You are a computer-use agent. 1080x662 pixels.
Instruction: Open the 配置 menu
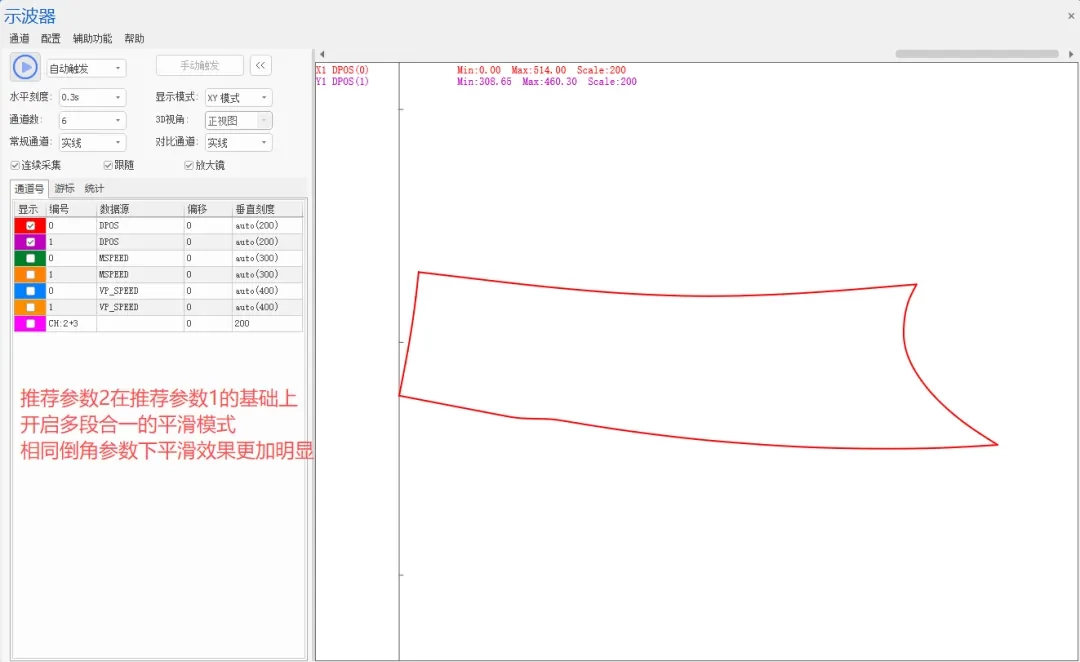coord(50,39)
